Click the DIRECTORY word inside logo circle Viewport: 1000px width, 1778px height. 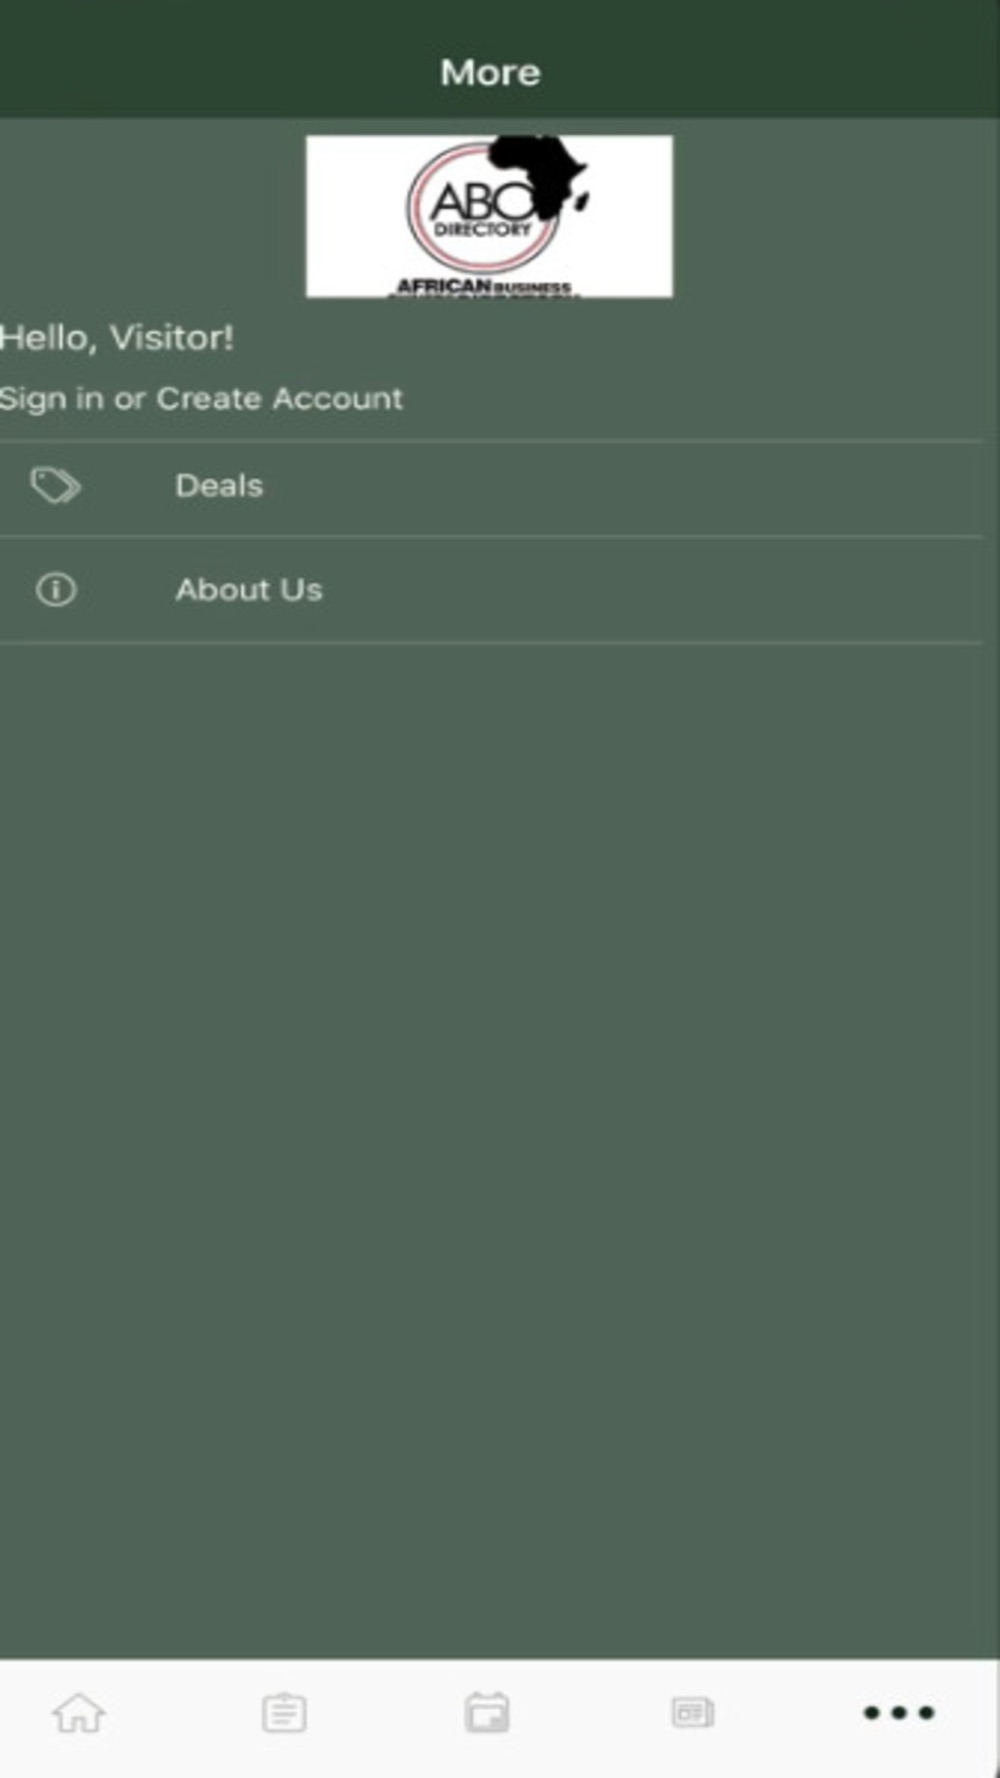coord(482,229)
